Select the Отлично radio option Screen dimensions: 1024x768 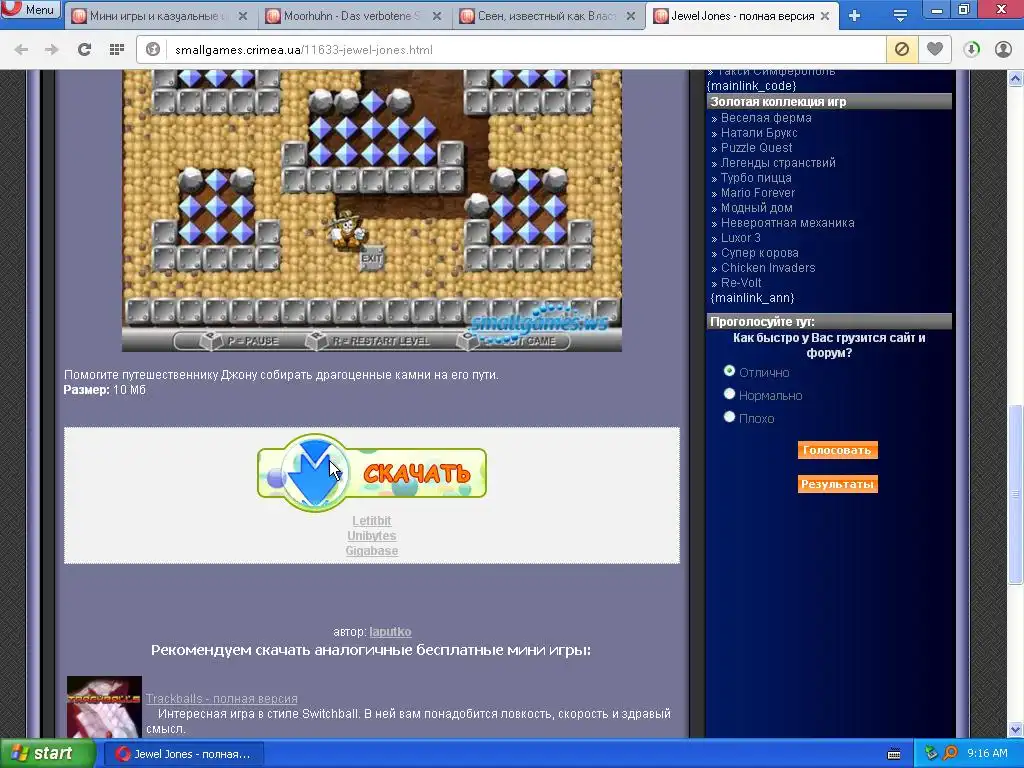click(729, 371)
